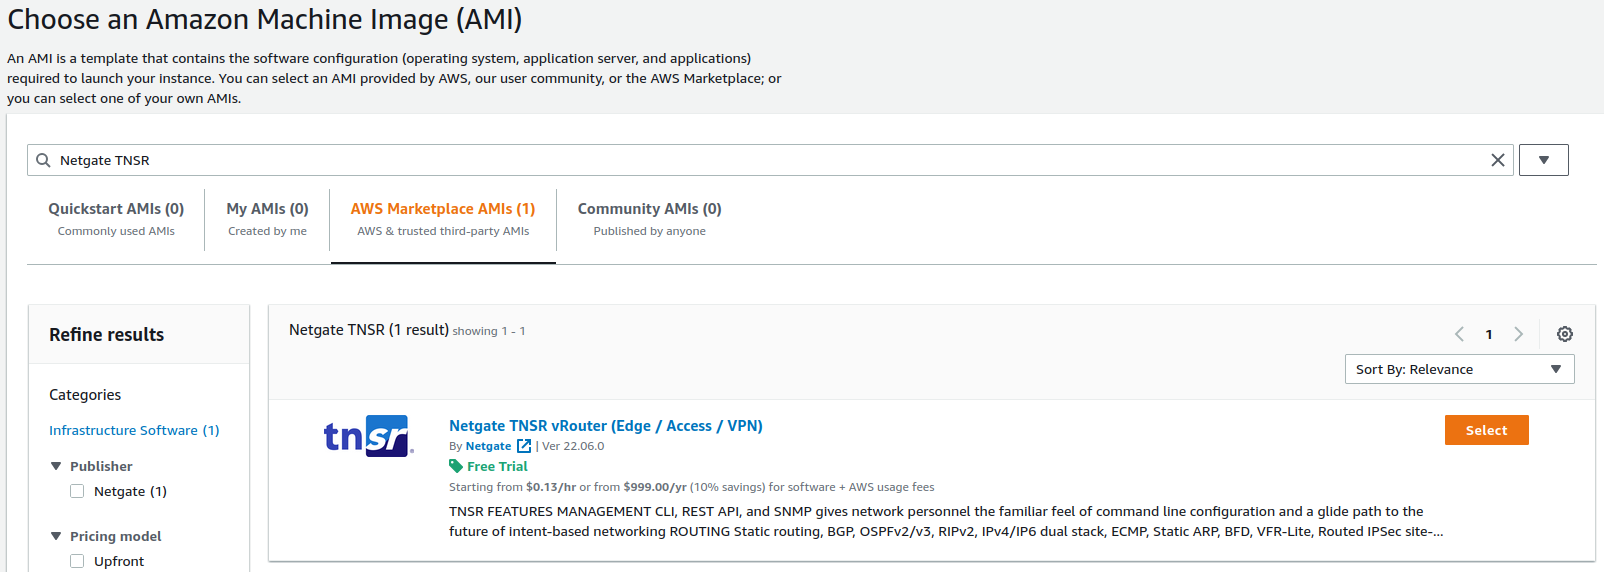The image size is (1604, 572).
Task: Open the settings gear icon
Action: coord(1564,334)
